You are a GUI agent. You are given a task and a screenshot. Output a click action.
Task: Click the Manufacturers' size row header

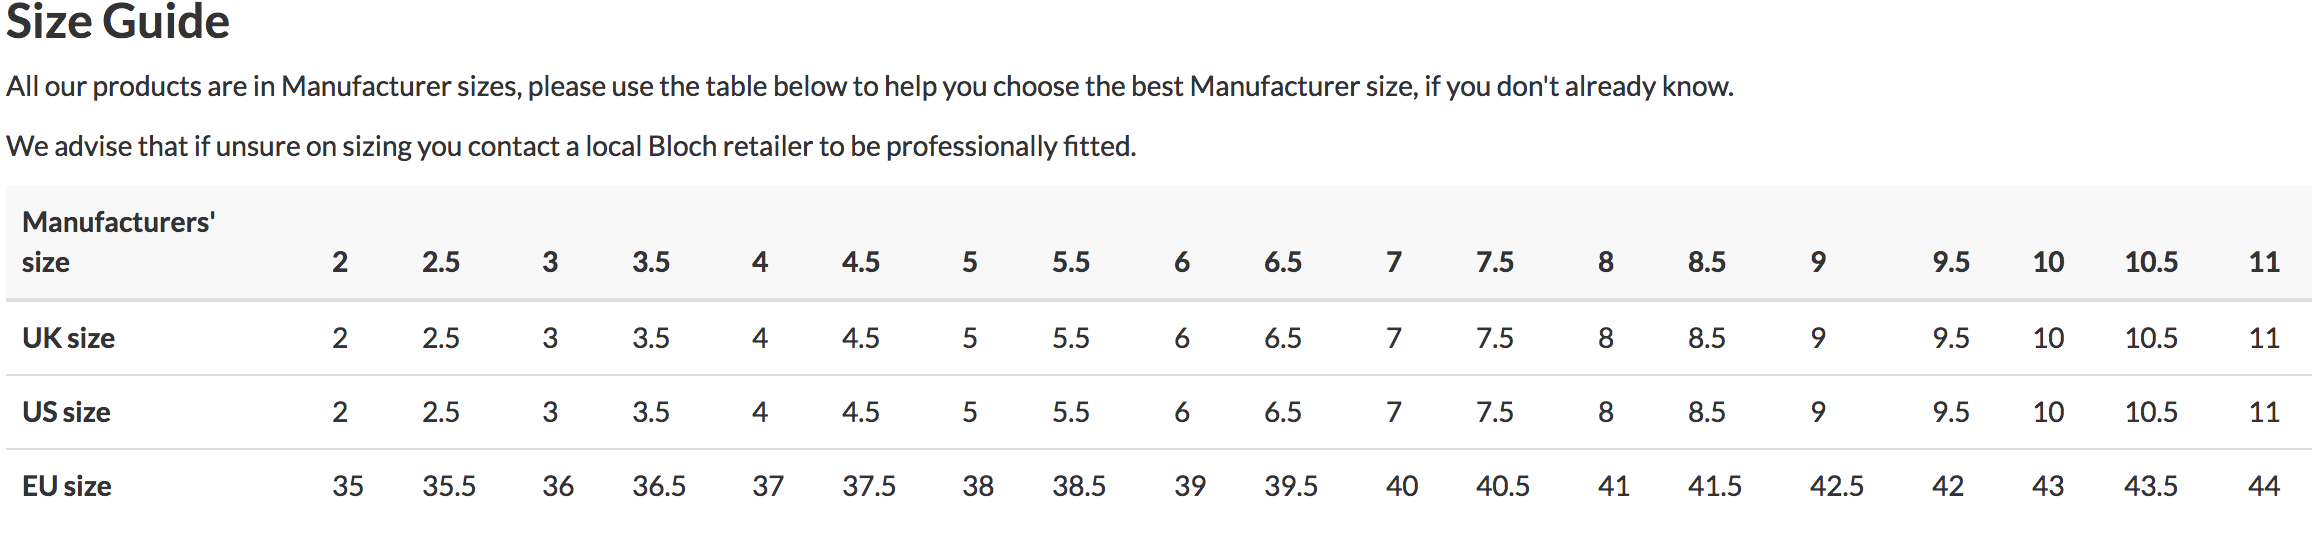pos(118,242)
